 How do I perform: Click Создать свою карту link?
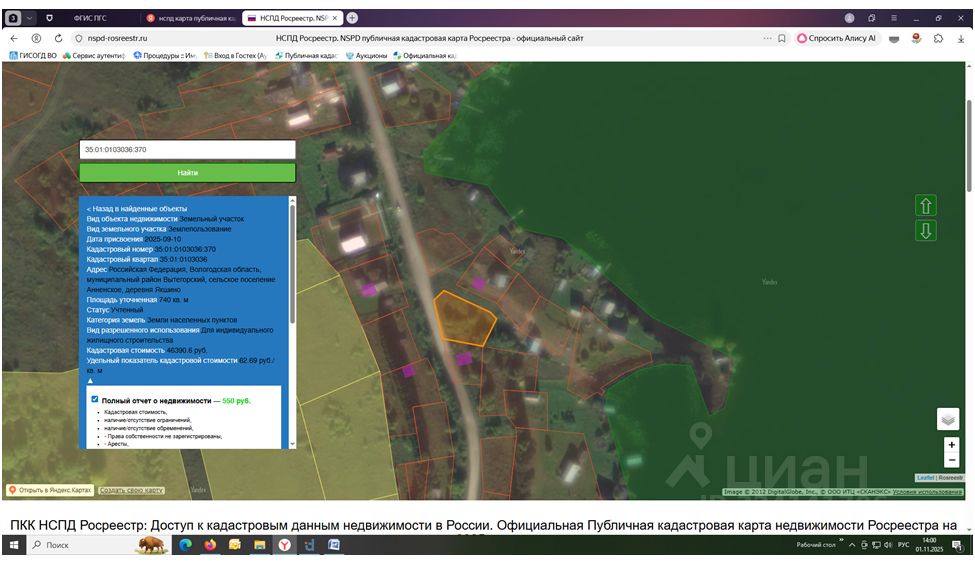[x=131, y=490]
